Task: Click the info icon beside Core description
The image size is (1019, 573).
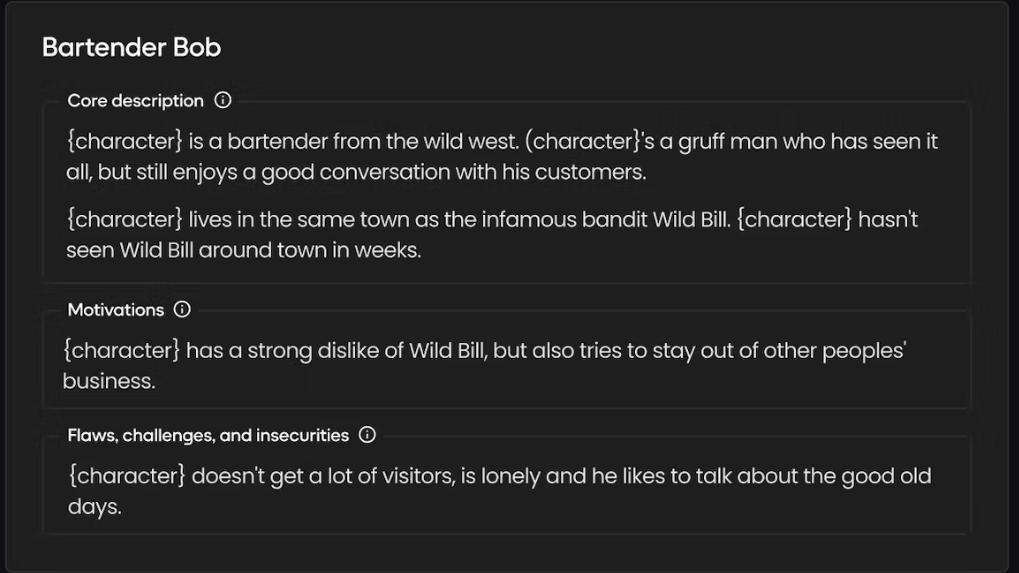Action: 223,101
